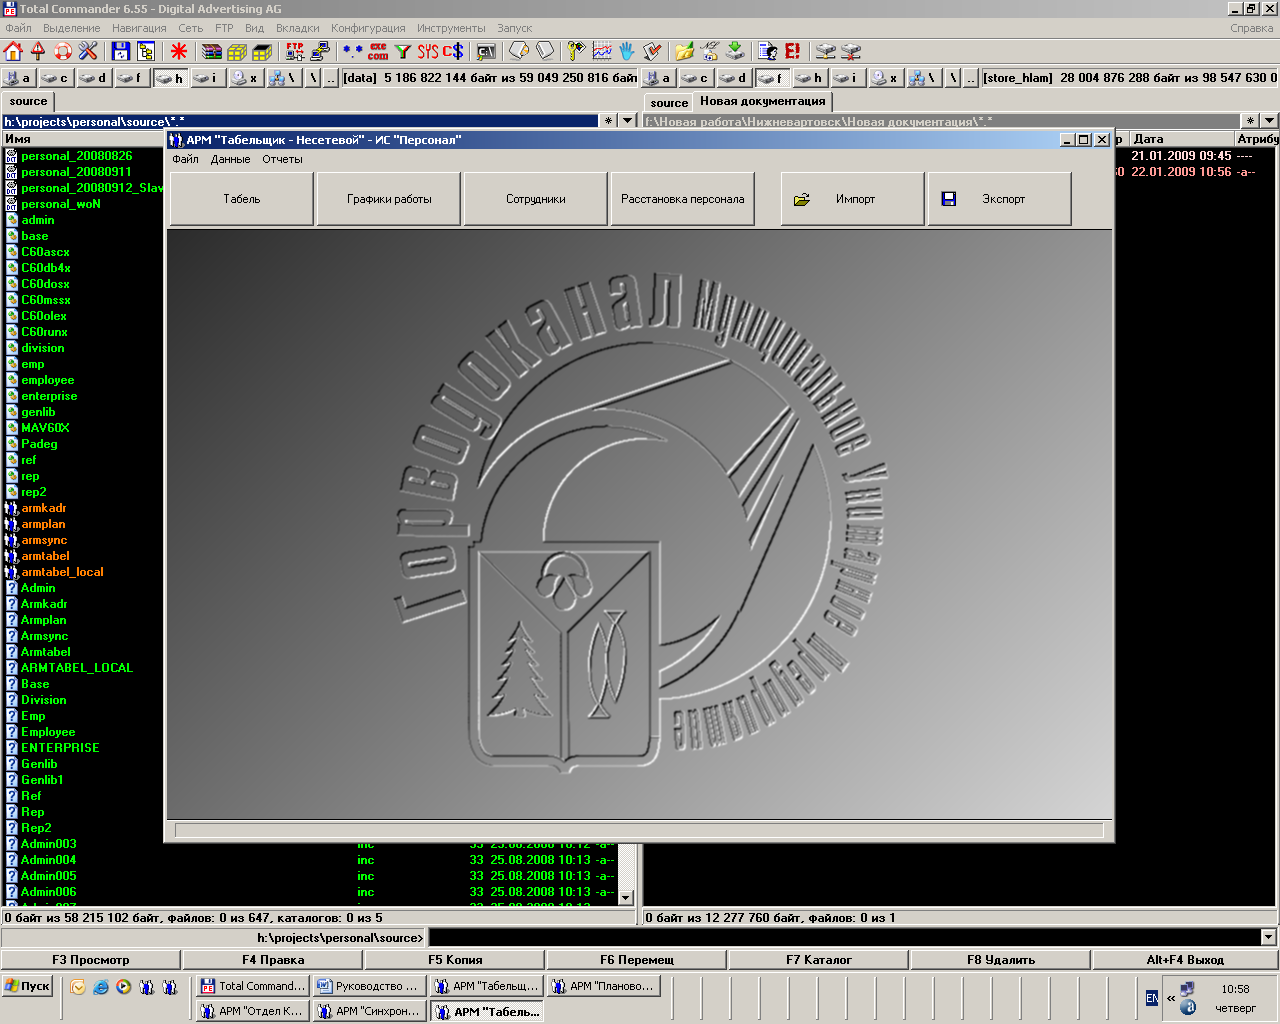1280x1024 pixels.
Task: Open the directory tree icon in toolbar
Action: point(146,51)
